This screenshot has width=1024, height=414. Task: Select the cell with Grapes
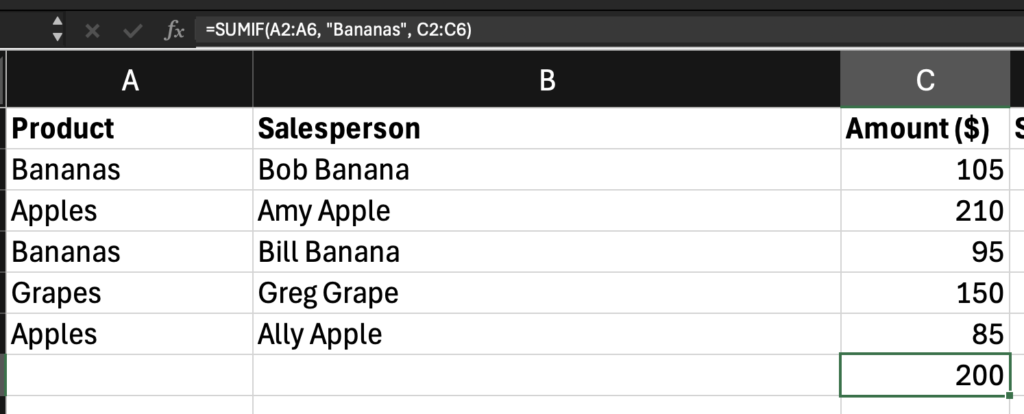point(130,293)
